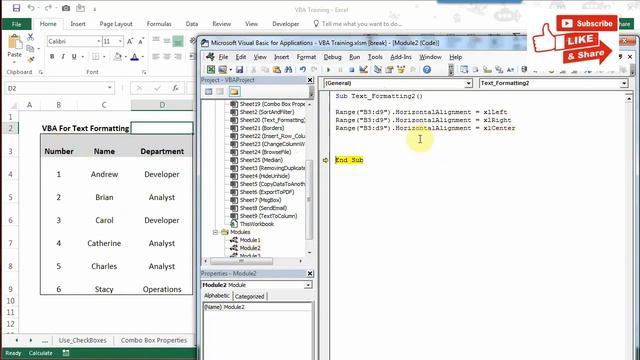The width and height of the screenshot is (640, 360).
Task: Open the fill color bucket in Excel
Action: pos(118,56)
